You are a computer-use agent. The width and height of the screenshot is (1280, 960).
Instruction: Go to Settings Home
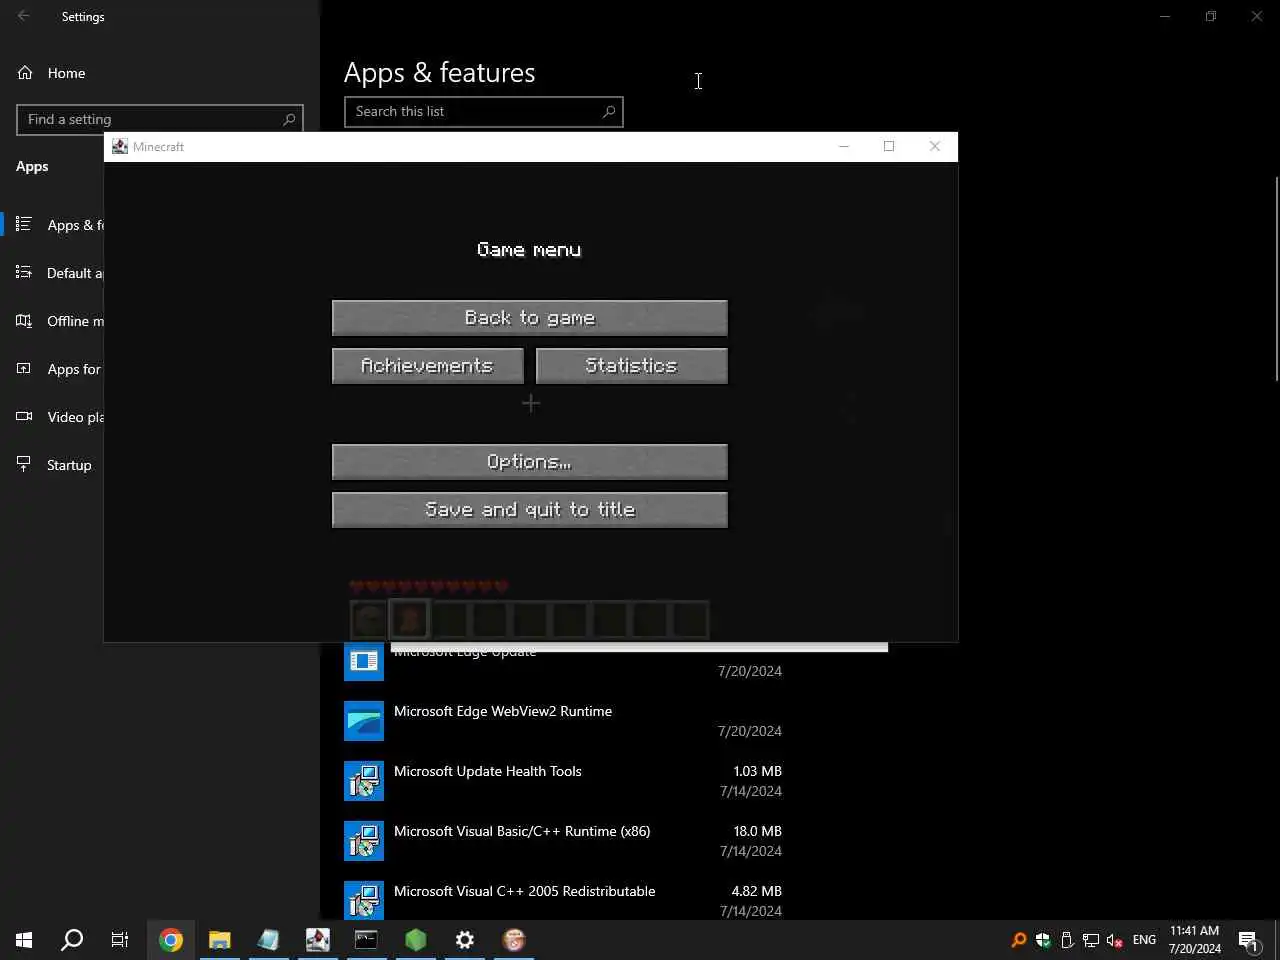(x=52, y=73)
